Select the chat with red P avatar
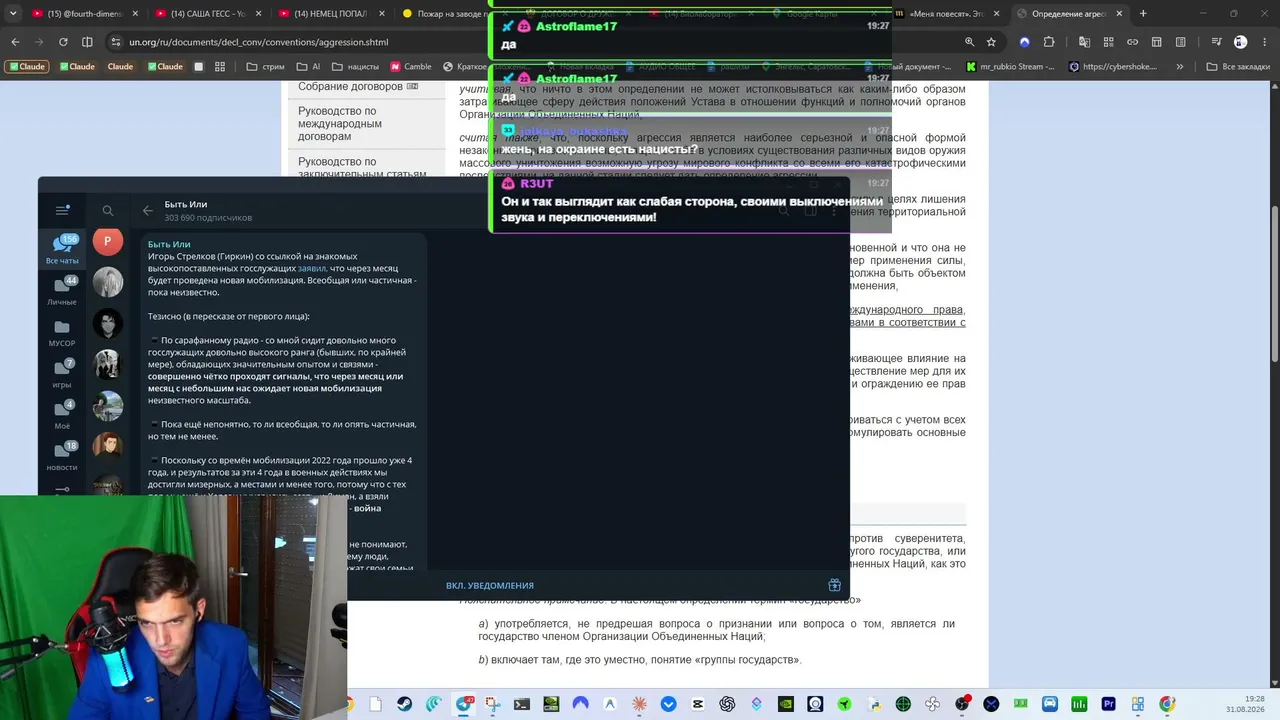Image resolution: width=1280 pixels, height=720 pixels. (x=108, y=241)
